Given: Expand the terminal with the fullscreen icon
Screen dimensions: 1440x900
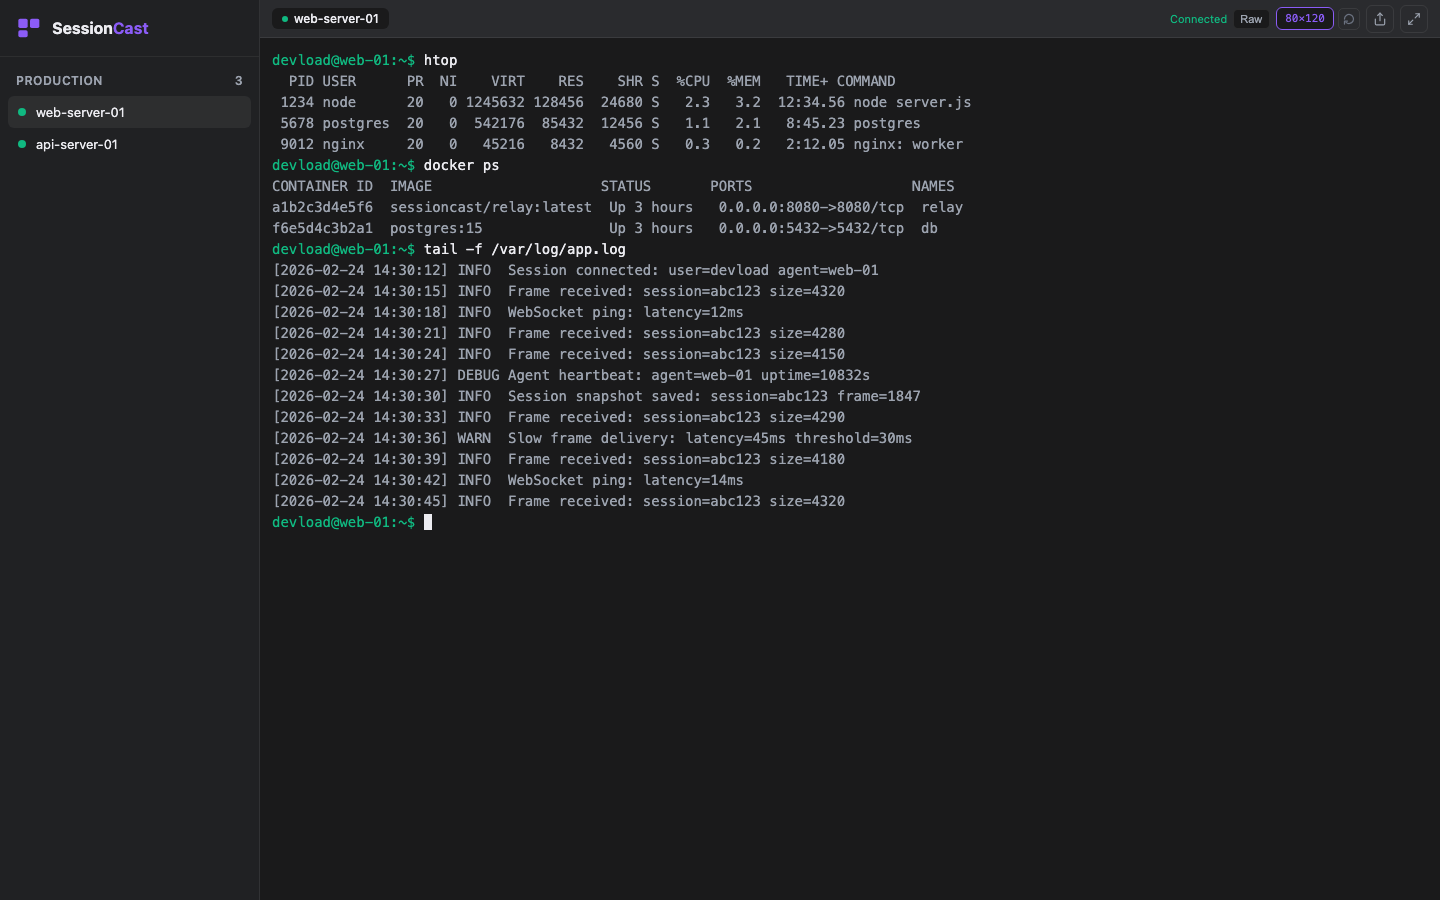Looking at the screenshot, I should click(x=1414, y=19).
